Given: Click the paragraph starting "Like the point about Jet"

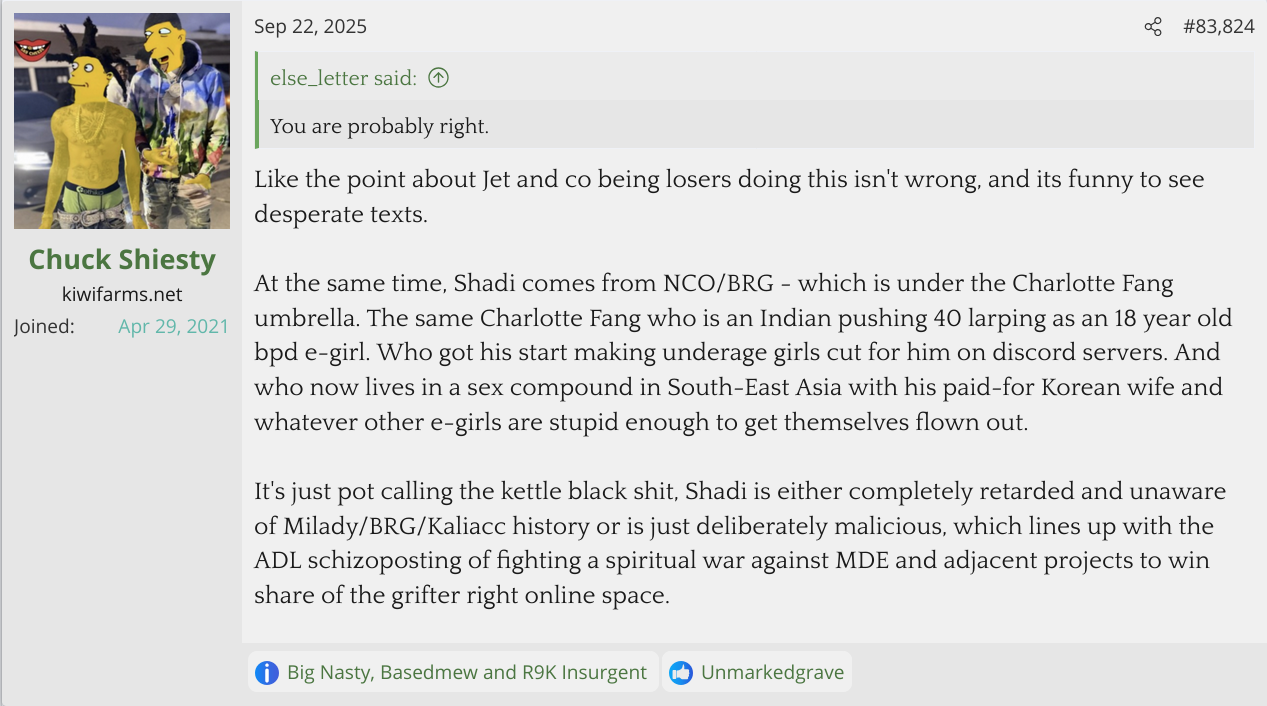Looking at the screenshot, I should click(x=728, y=196).
